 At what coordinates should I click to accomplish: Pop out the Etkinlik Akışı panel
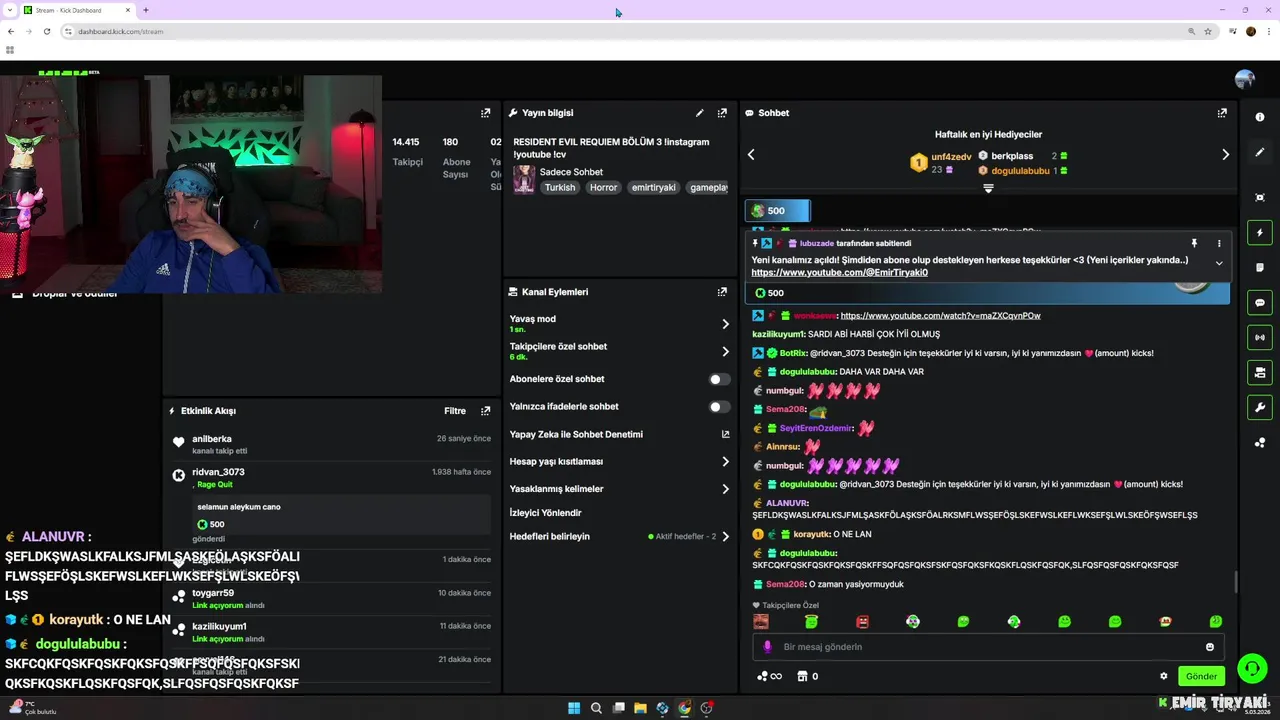coord(486,411)
